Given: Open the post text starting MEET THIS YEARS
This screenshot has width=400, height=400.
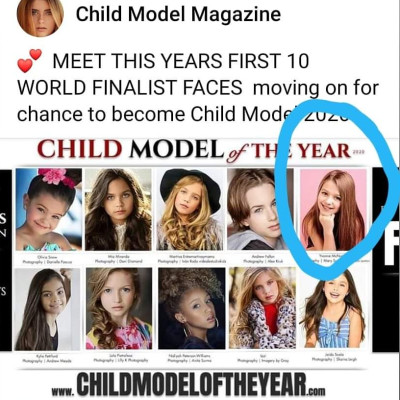Looking at the screenshot, I should click(198, 88).
